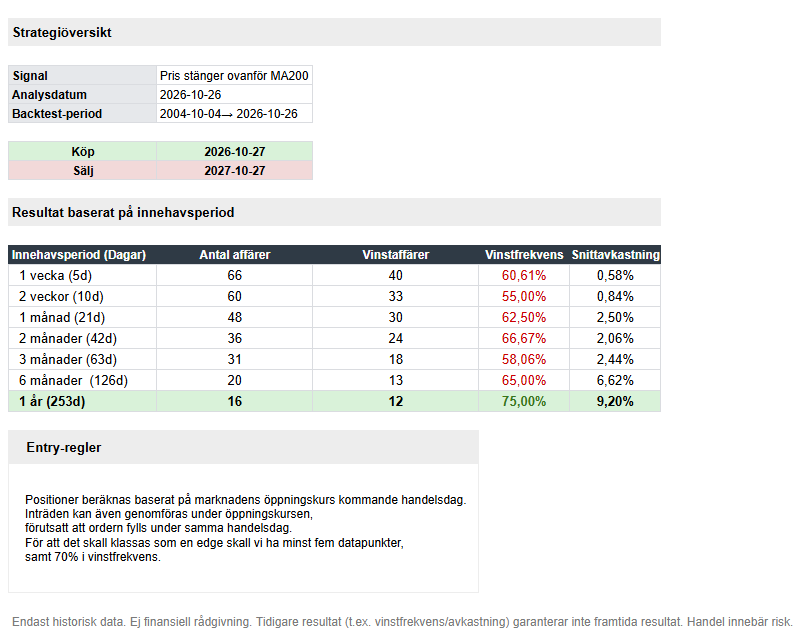Click the Entry-regler heading

pyautogui.click(x=64, y=447)
